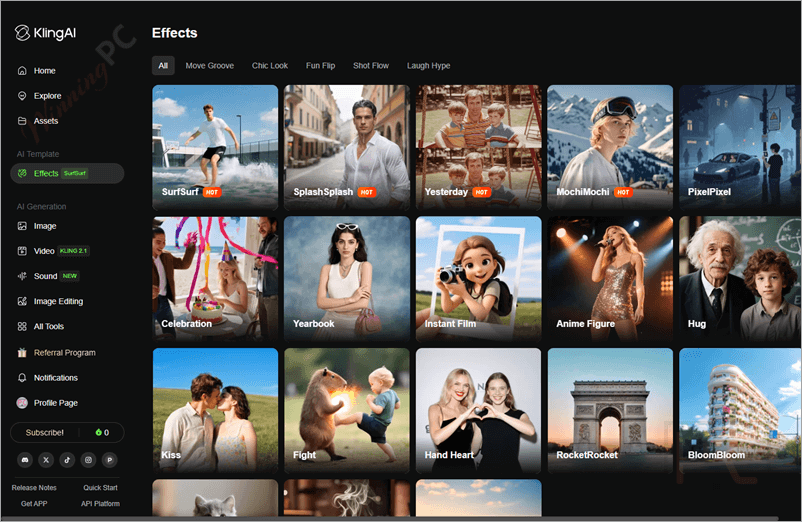
Task: Open the SplashSplash effect thumbnail
Action: 347,147
